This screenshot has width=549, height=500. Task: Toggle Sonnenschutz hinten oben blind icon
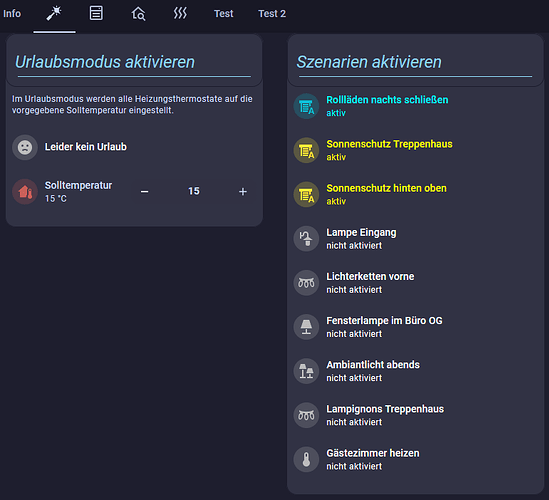(306, 194)
